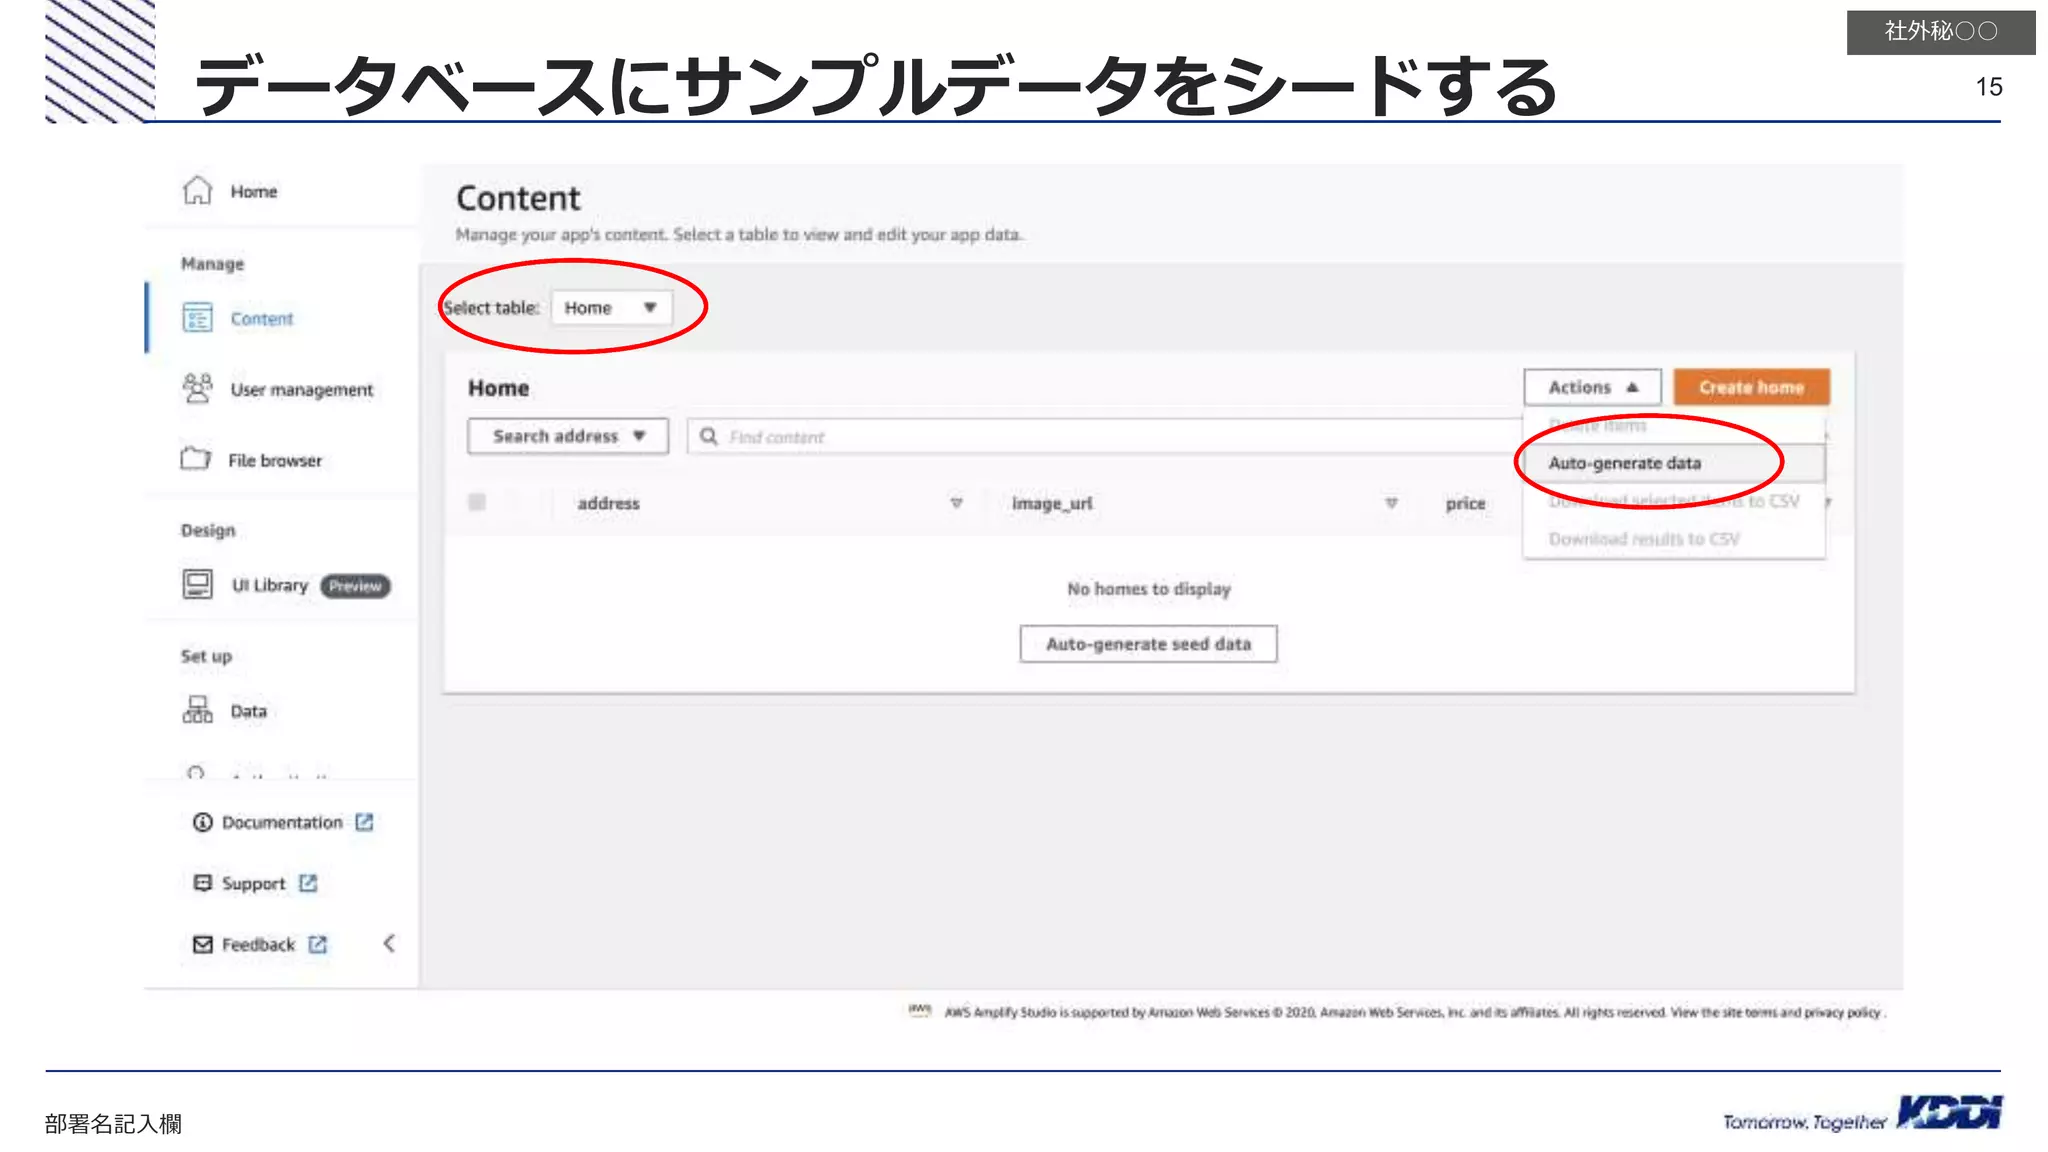Open UI Library icon
Screen dimensions: 2048x1152
pos(197,584)
